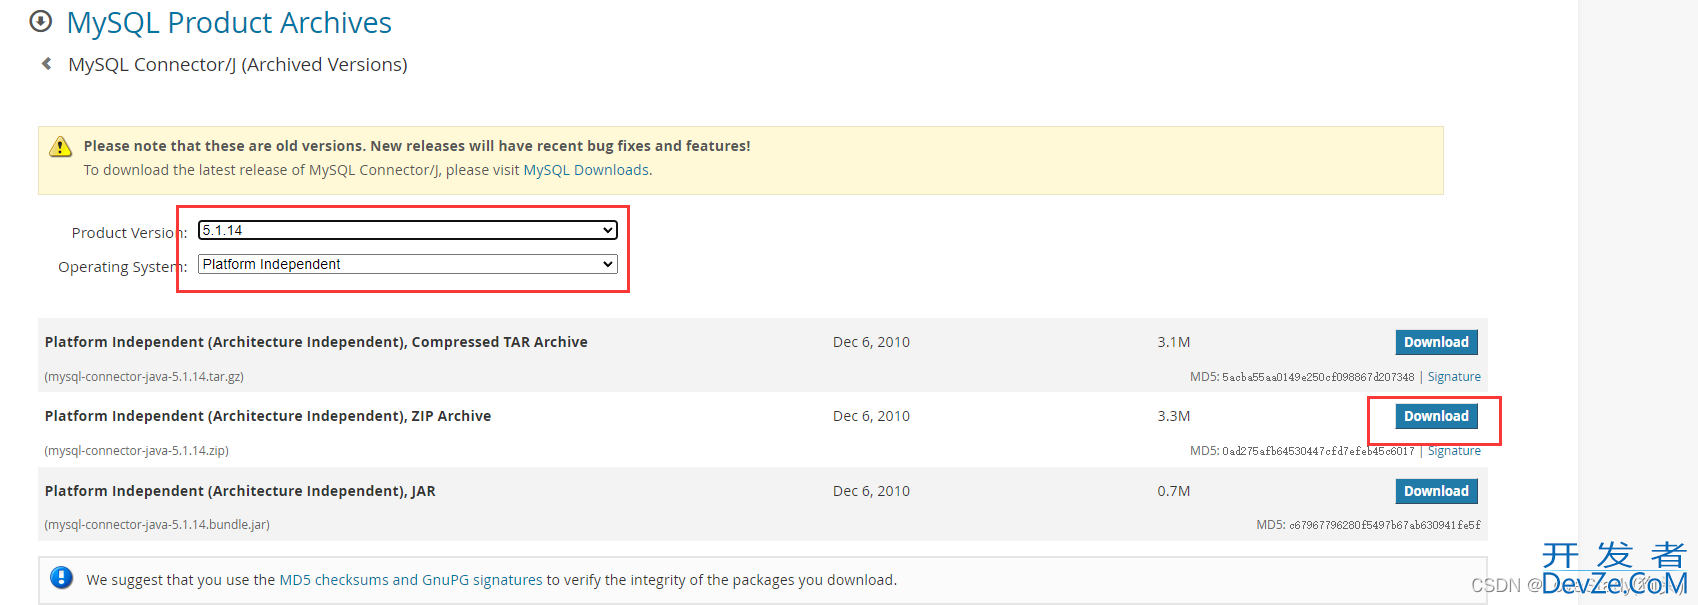The height and width of the screenshot is (605, 1698).
Task: Open MD5 checksums and GnuPG signatures link
Action: tap(410, 580)
